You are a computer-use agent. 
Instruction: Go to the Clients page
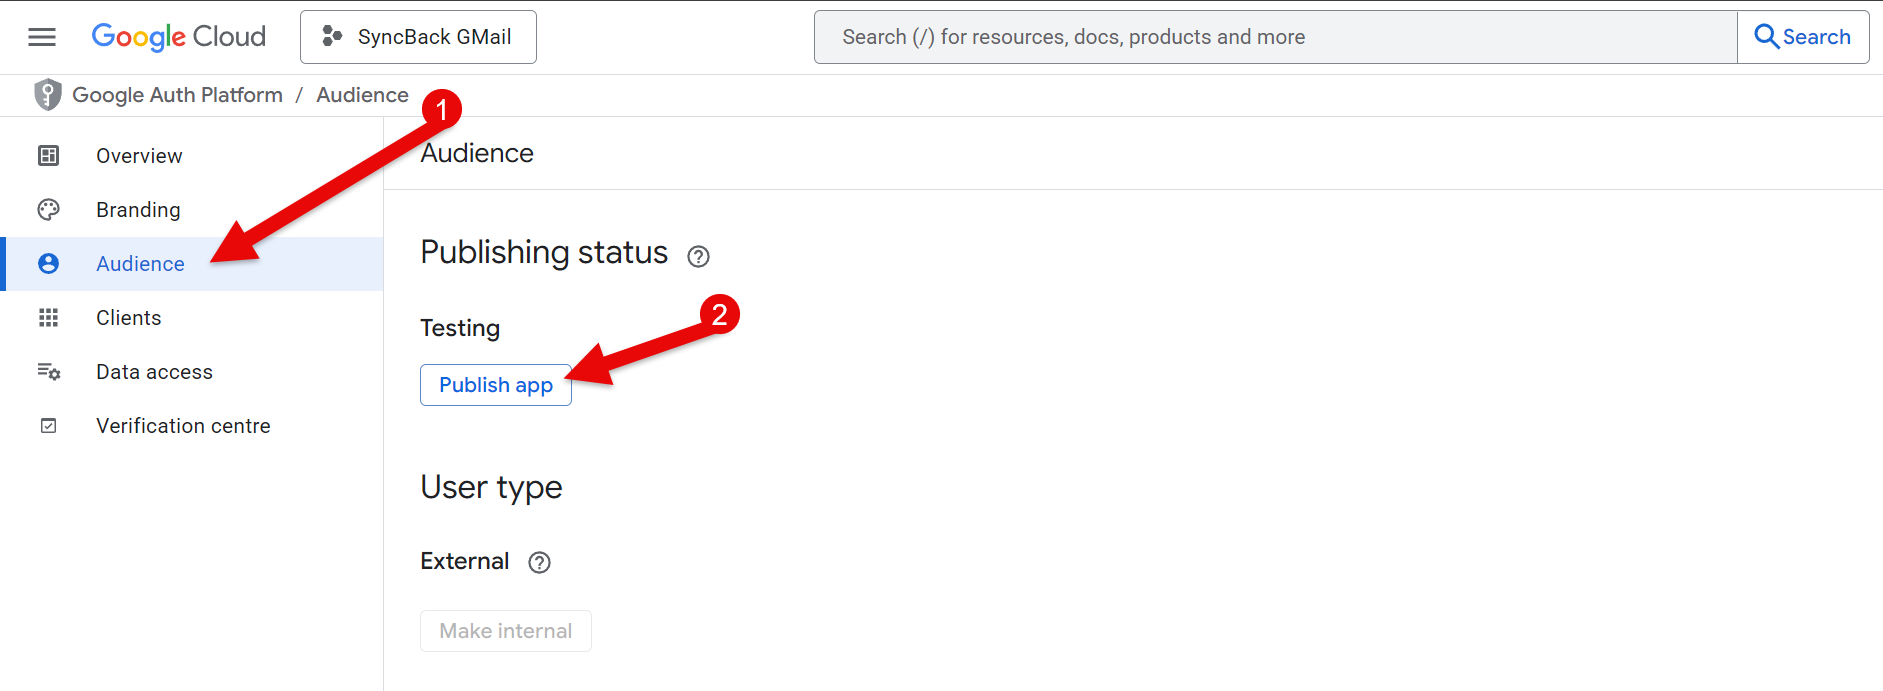click(128, 318)
